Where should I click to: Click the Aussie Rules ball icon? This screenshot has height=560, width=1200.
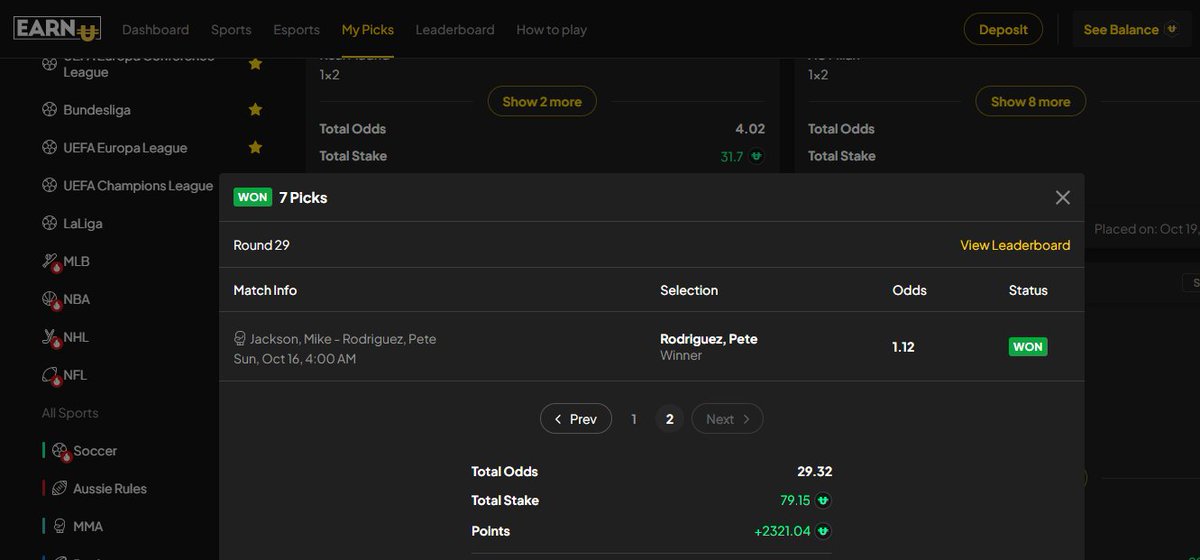pyautogui.click(x=59, y=489)
